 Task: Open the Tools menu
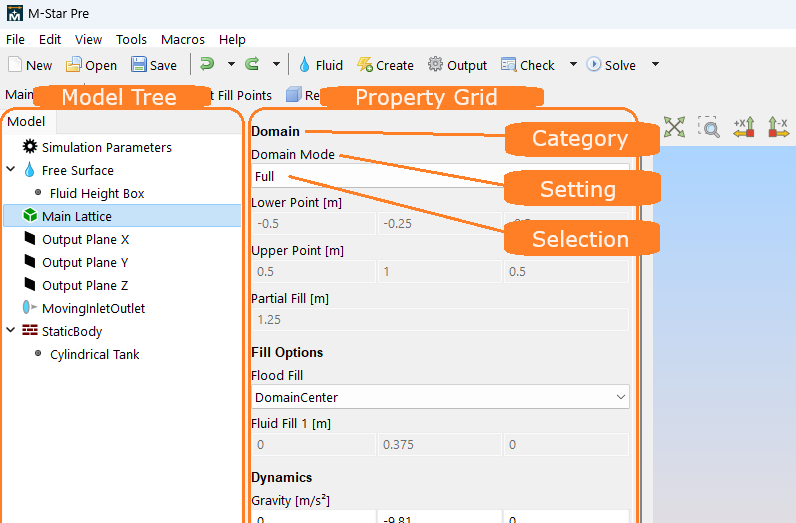pos(131,39)
